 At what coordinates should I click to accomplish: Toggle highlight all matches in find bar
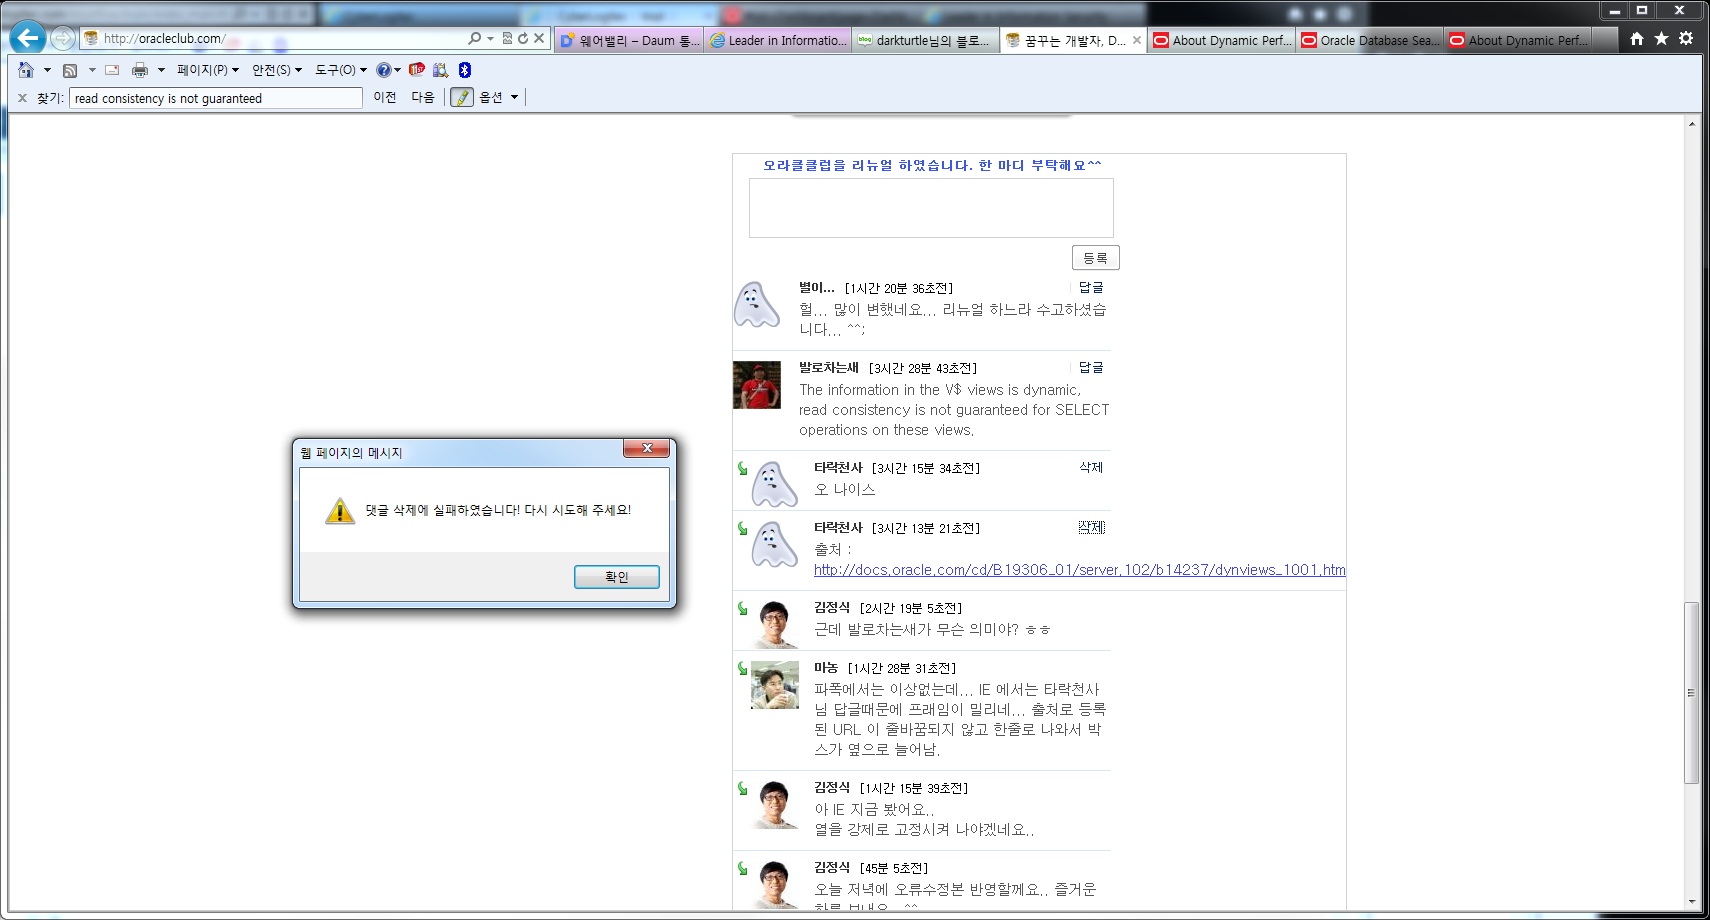click(461, 97)
